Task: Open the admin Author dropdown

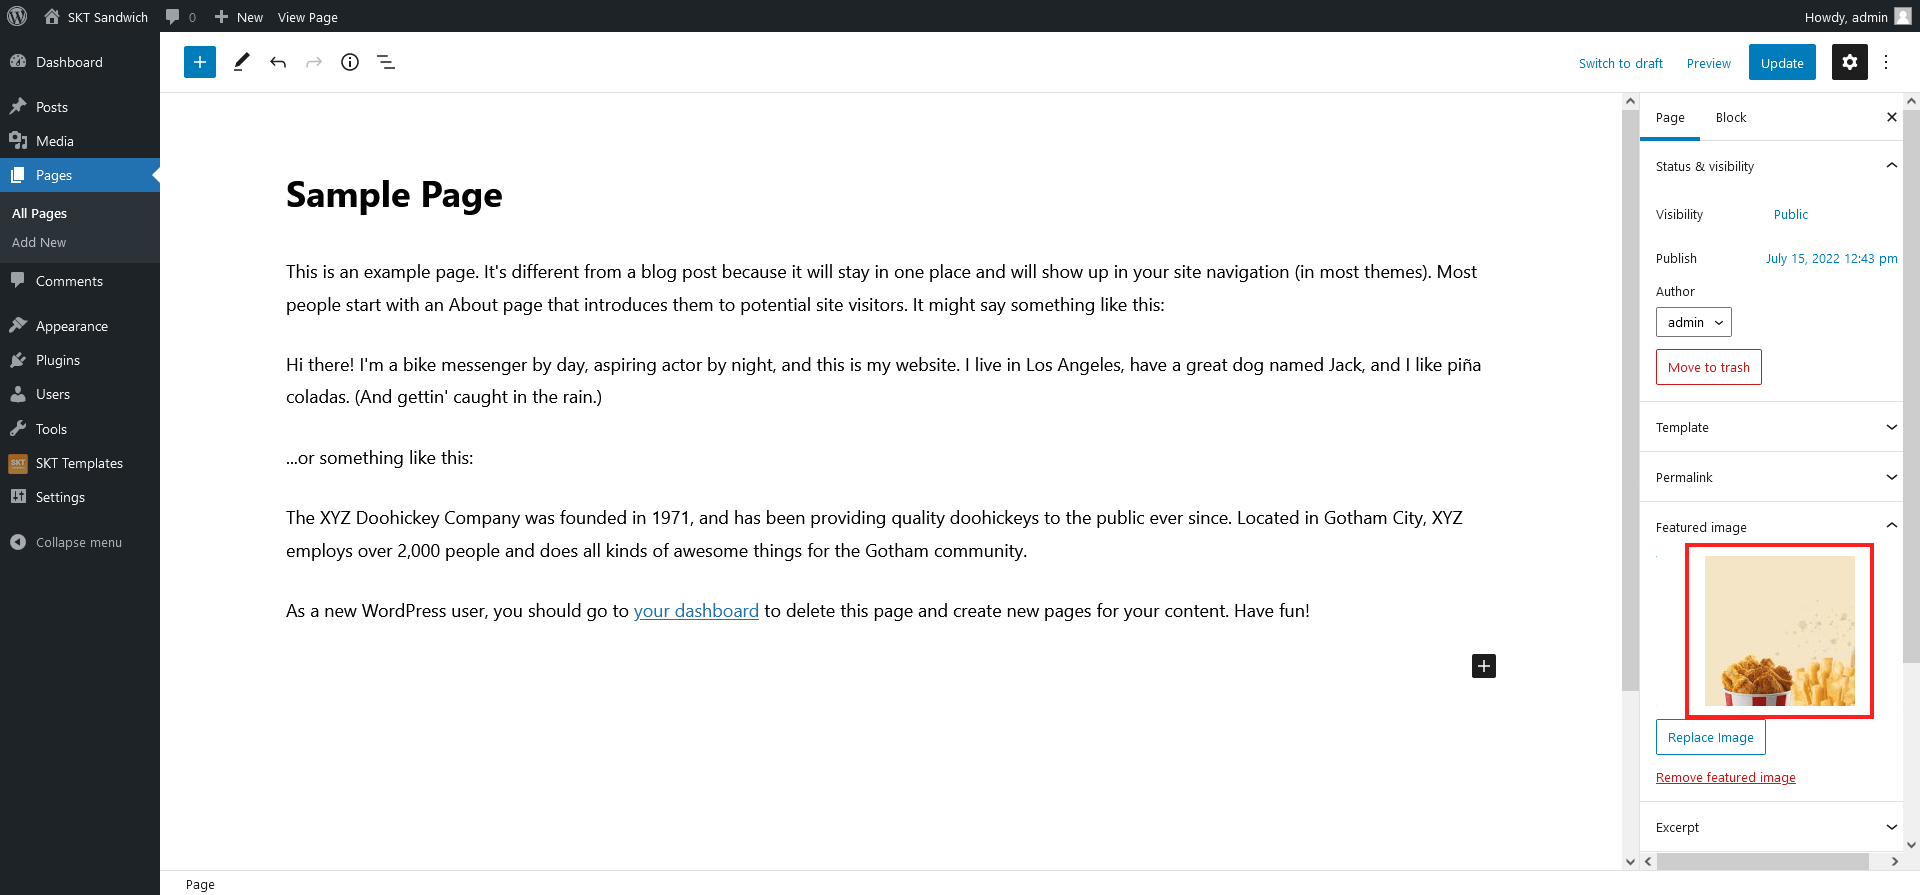Action: coord(1694,322)
